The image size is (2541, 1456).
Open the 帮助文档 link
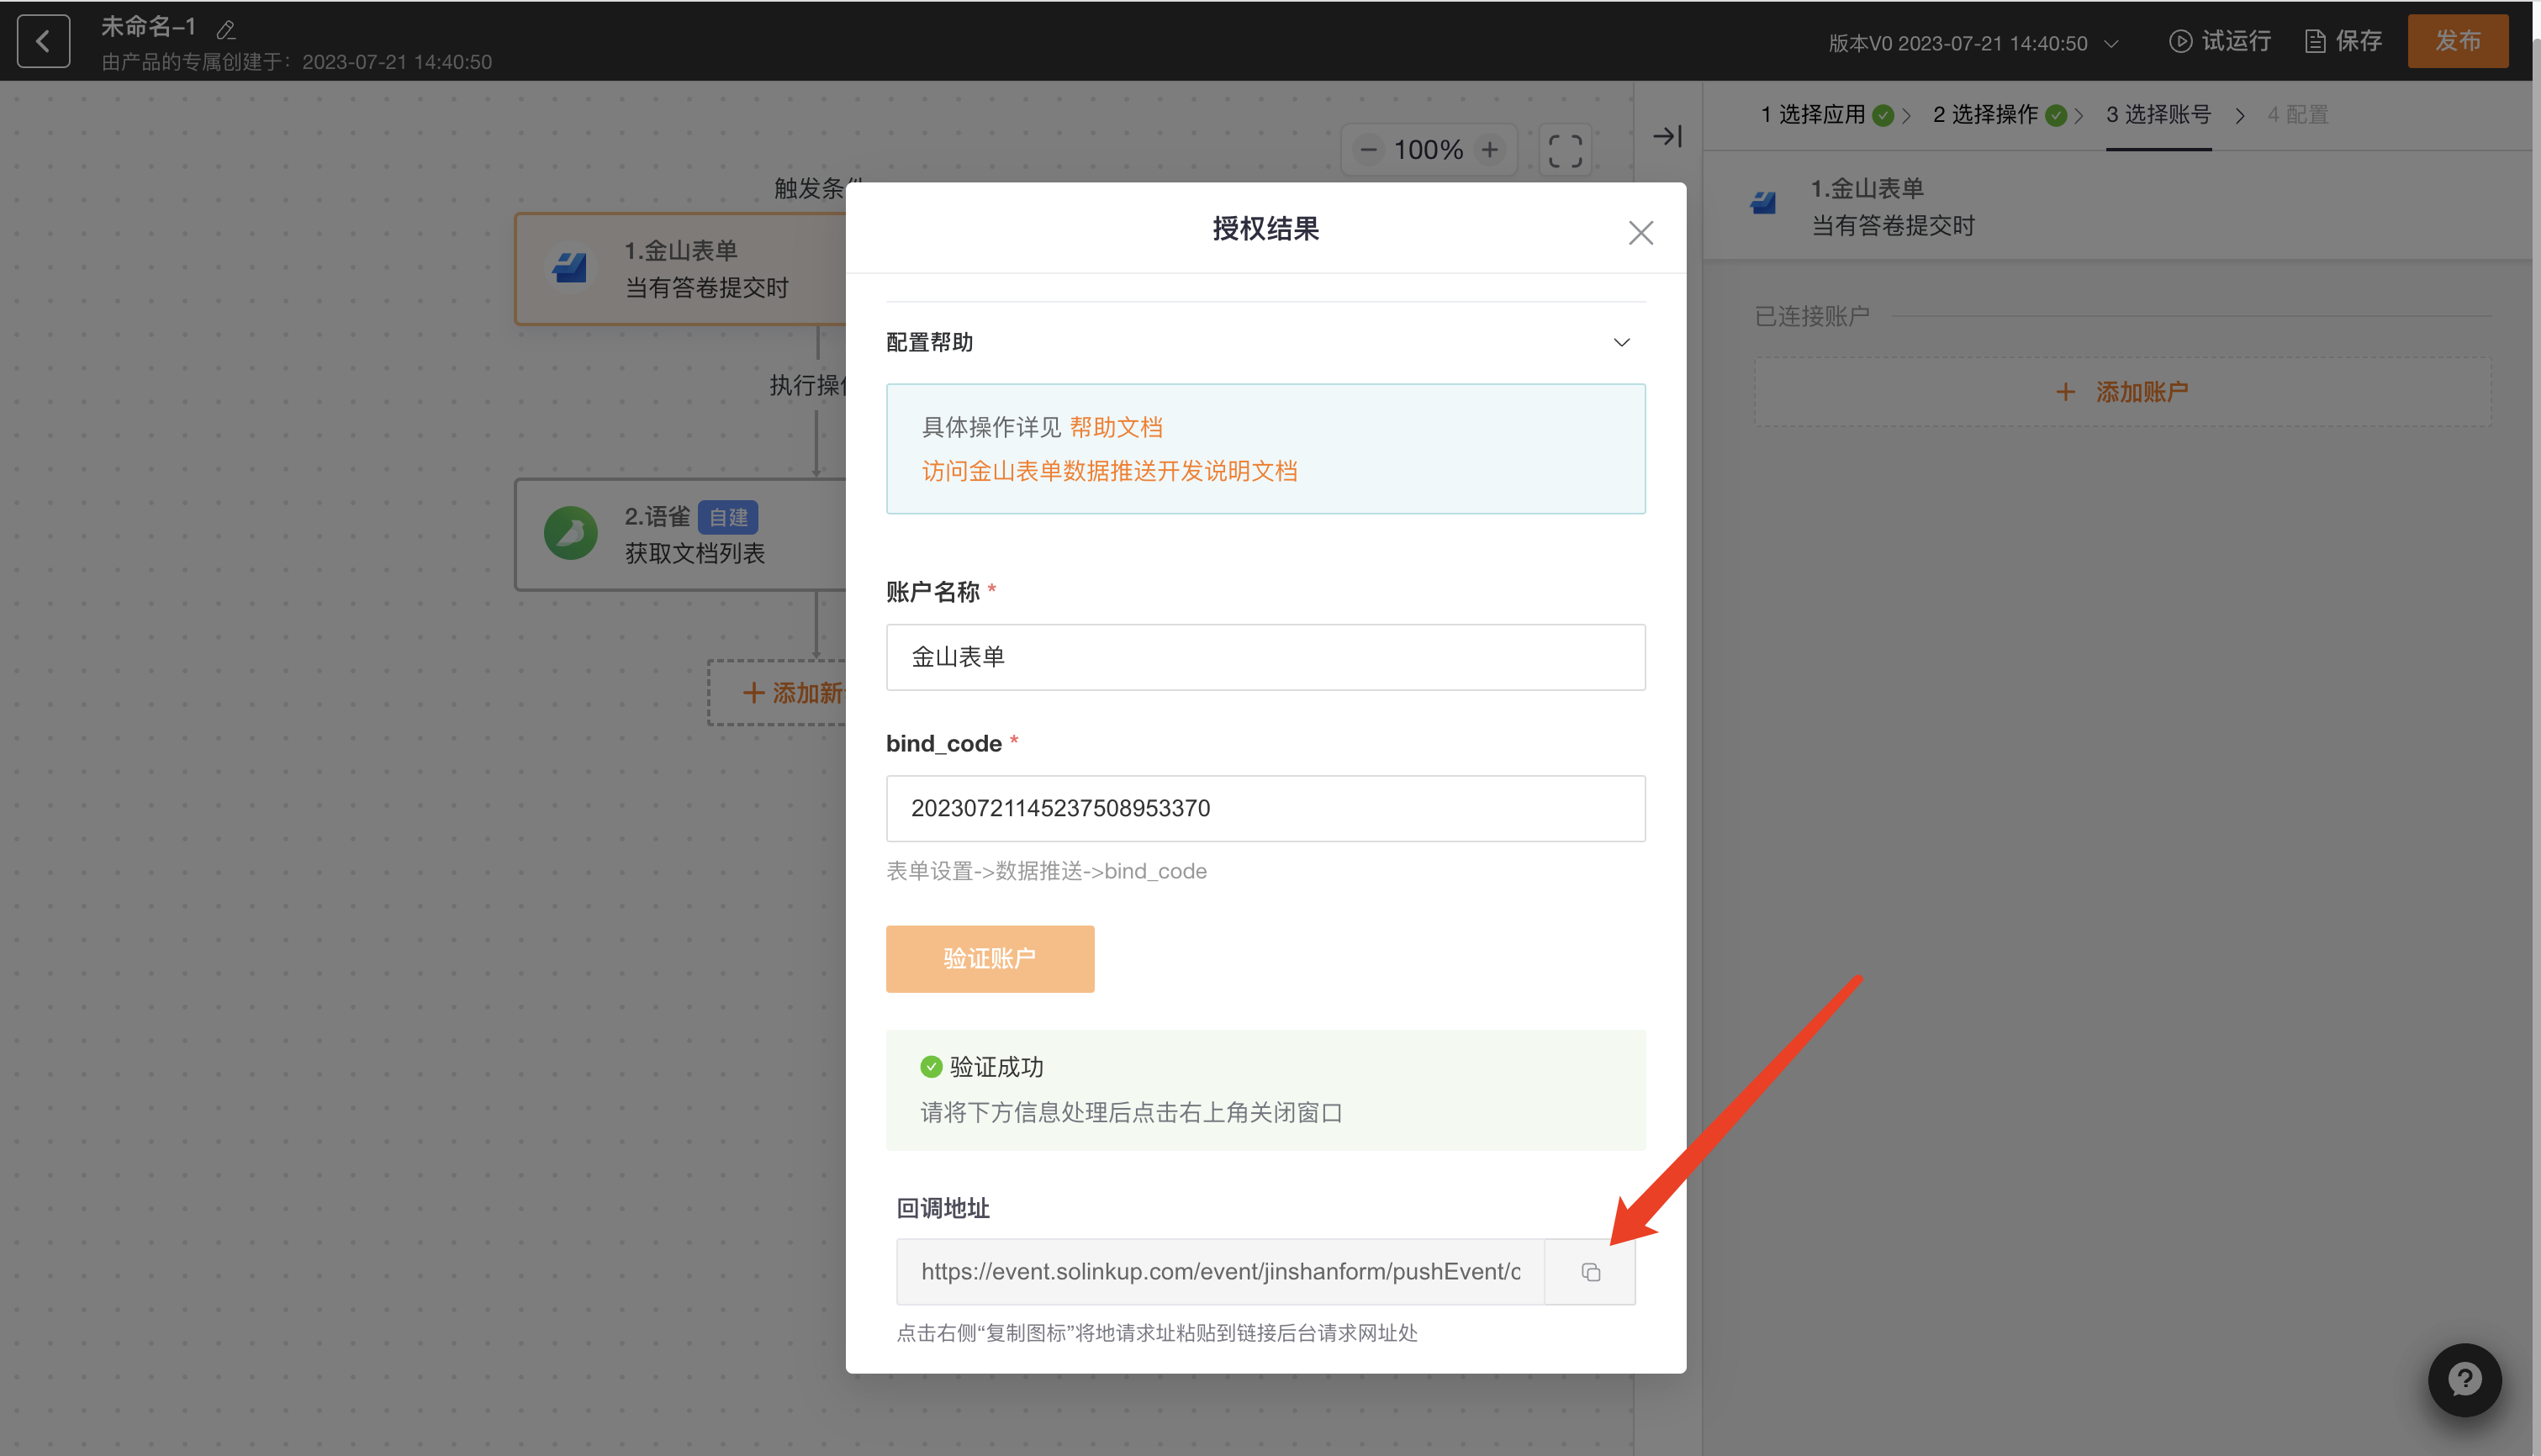(1116, 428)
